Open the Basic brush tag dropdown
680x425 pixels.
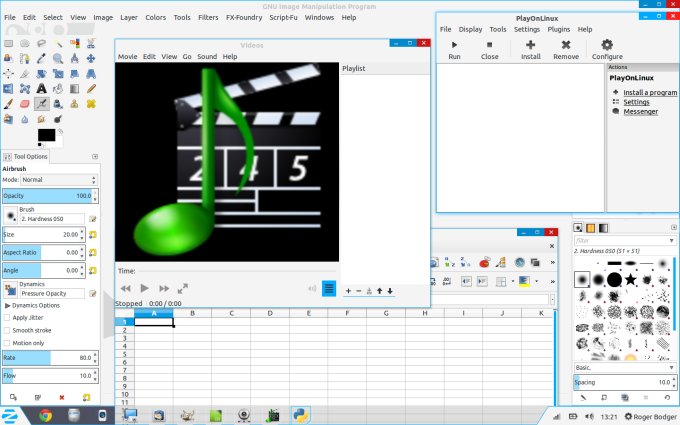pos(621,367)
